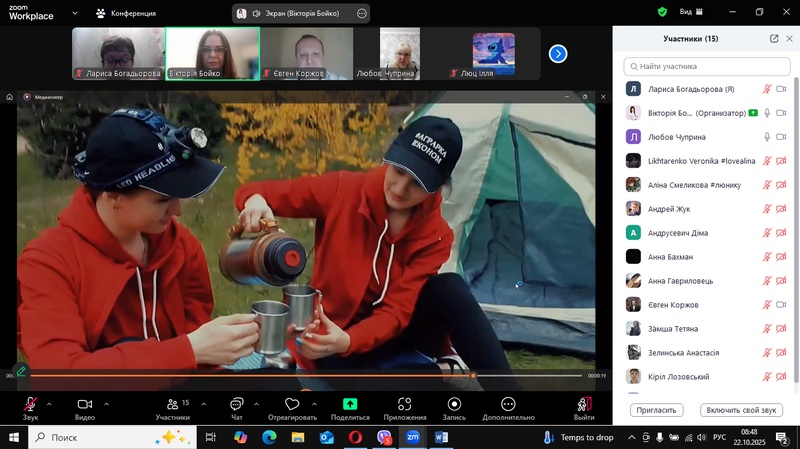Image resolution: width=800 pixels, height=449 pixels.
Task: Open the Apps icon in toolbar
Action: coord(404,405)
